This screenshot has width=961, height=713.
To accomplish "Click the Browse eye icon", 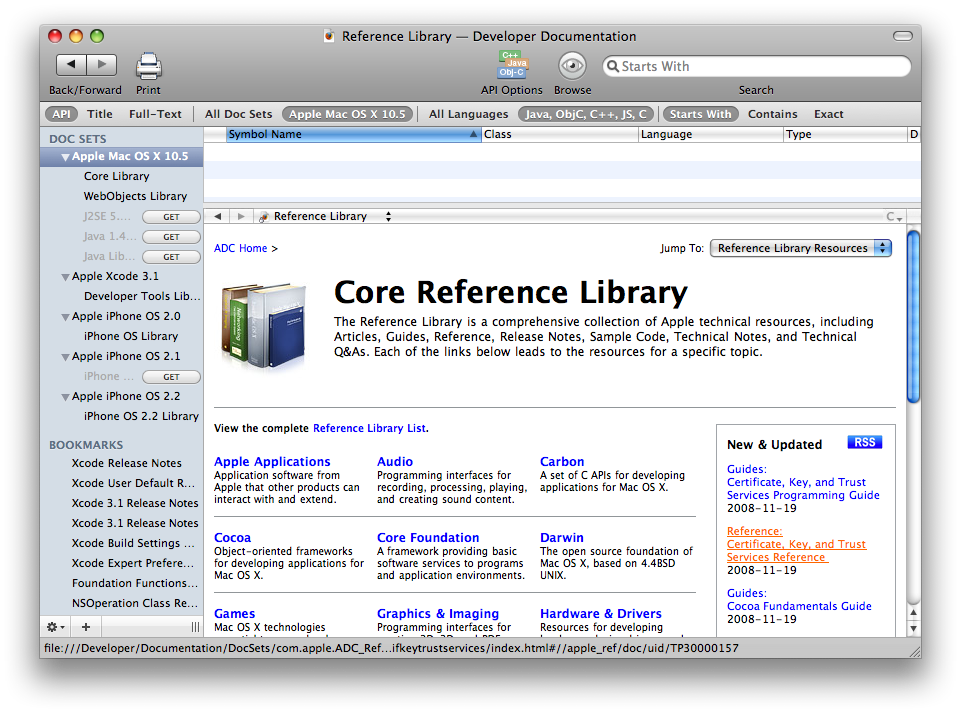I will [x=572, y=65].
